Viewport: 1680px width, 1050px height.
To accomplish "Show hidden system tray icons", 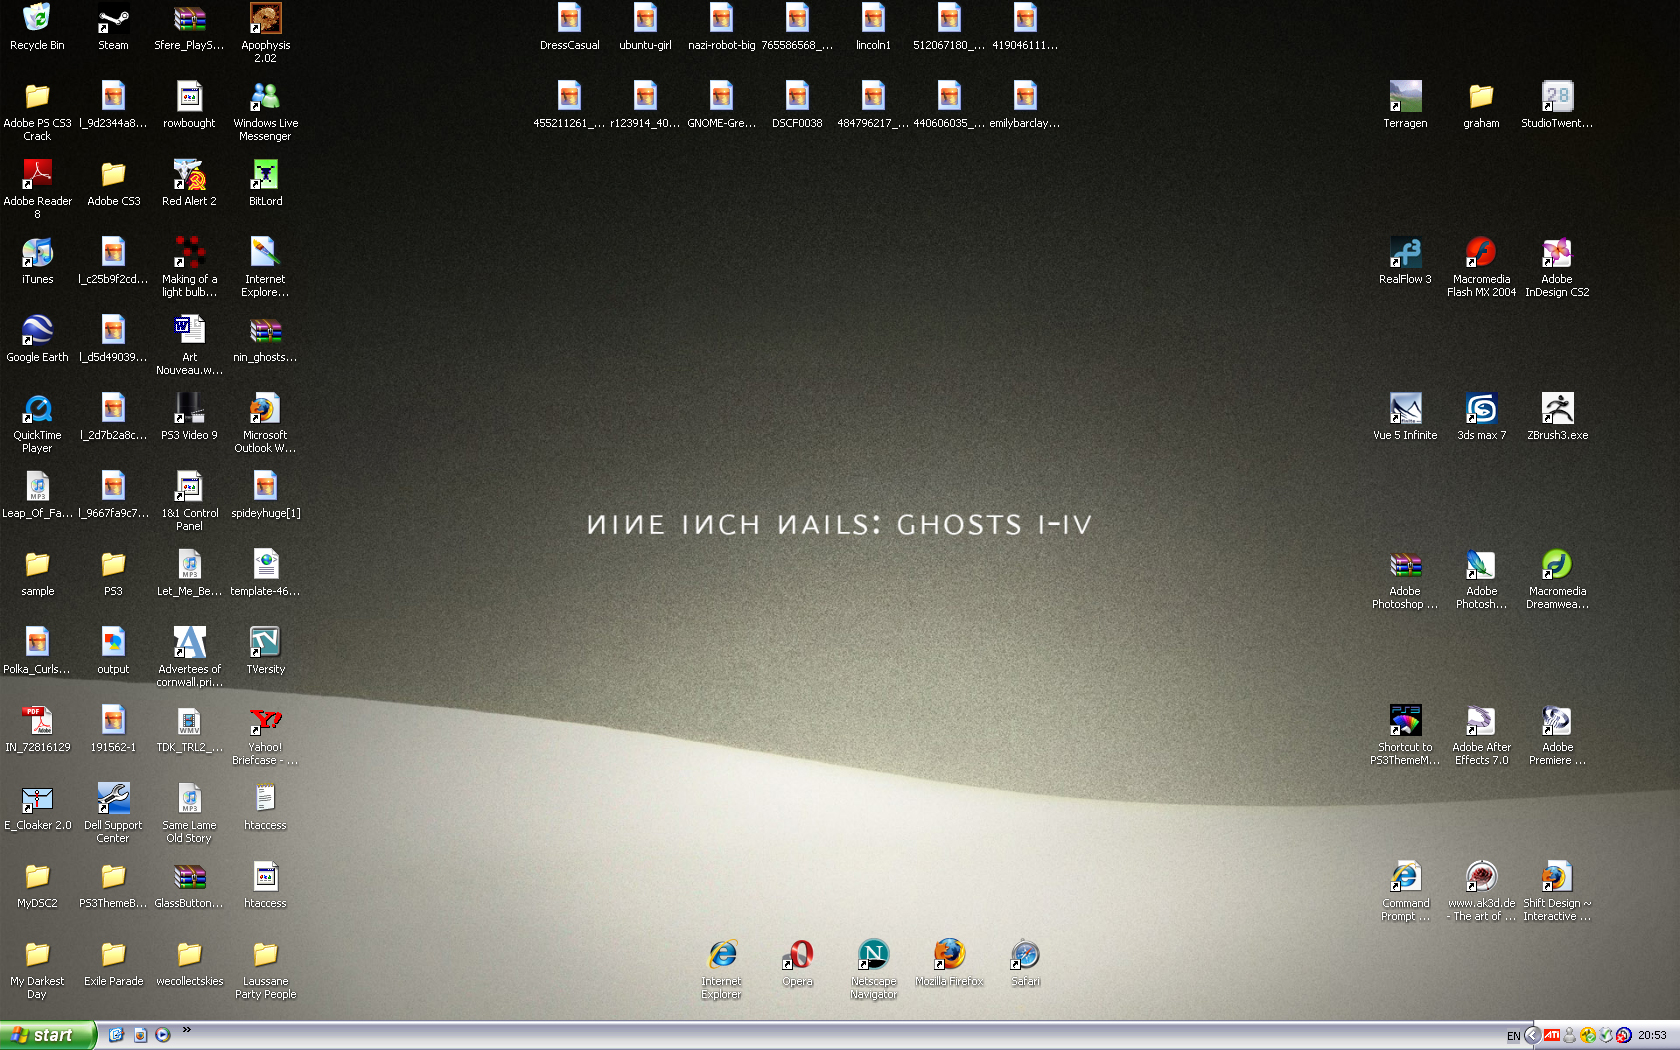I will 1531,1035.
